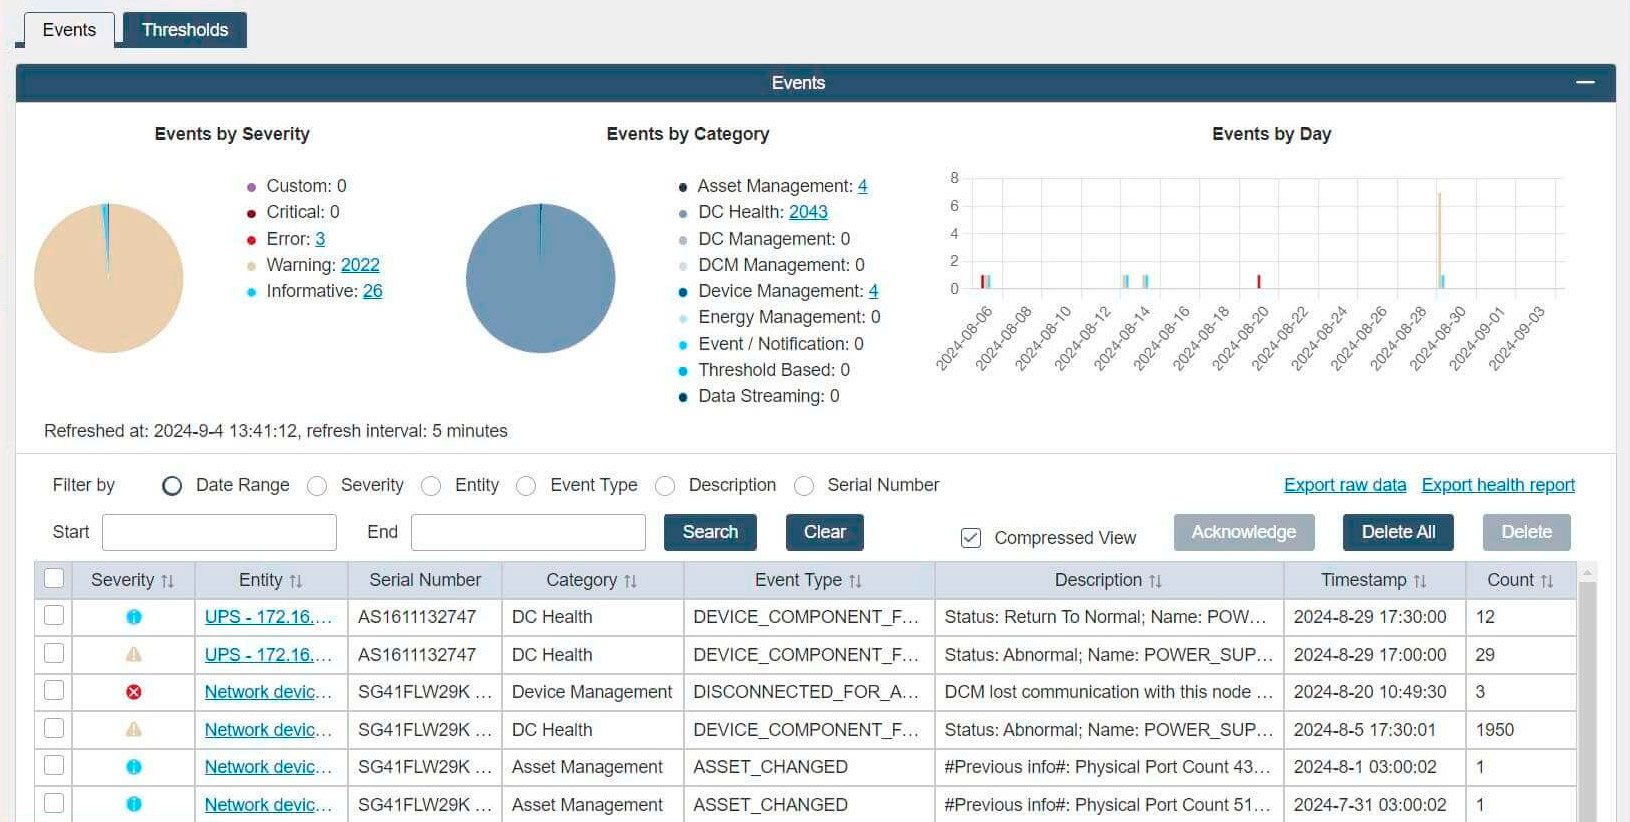
Task: Click the Events by Severity pie chart
Action: click(109, 278)
